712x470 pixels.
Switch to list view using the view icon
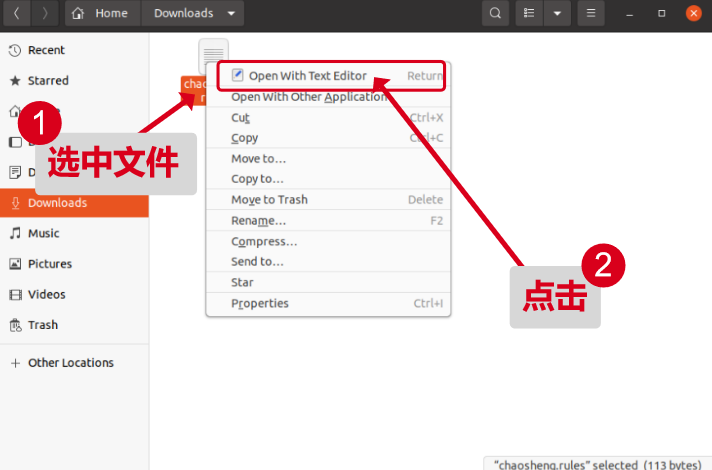point(528,14)
